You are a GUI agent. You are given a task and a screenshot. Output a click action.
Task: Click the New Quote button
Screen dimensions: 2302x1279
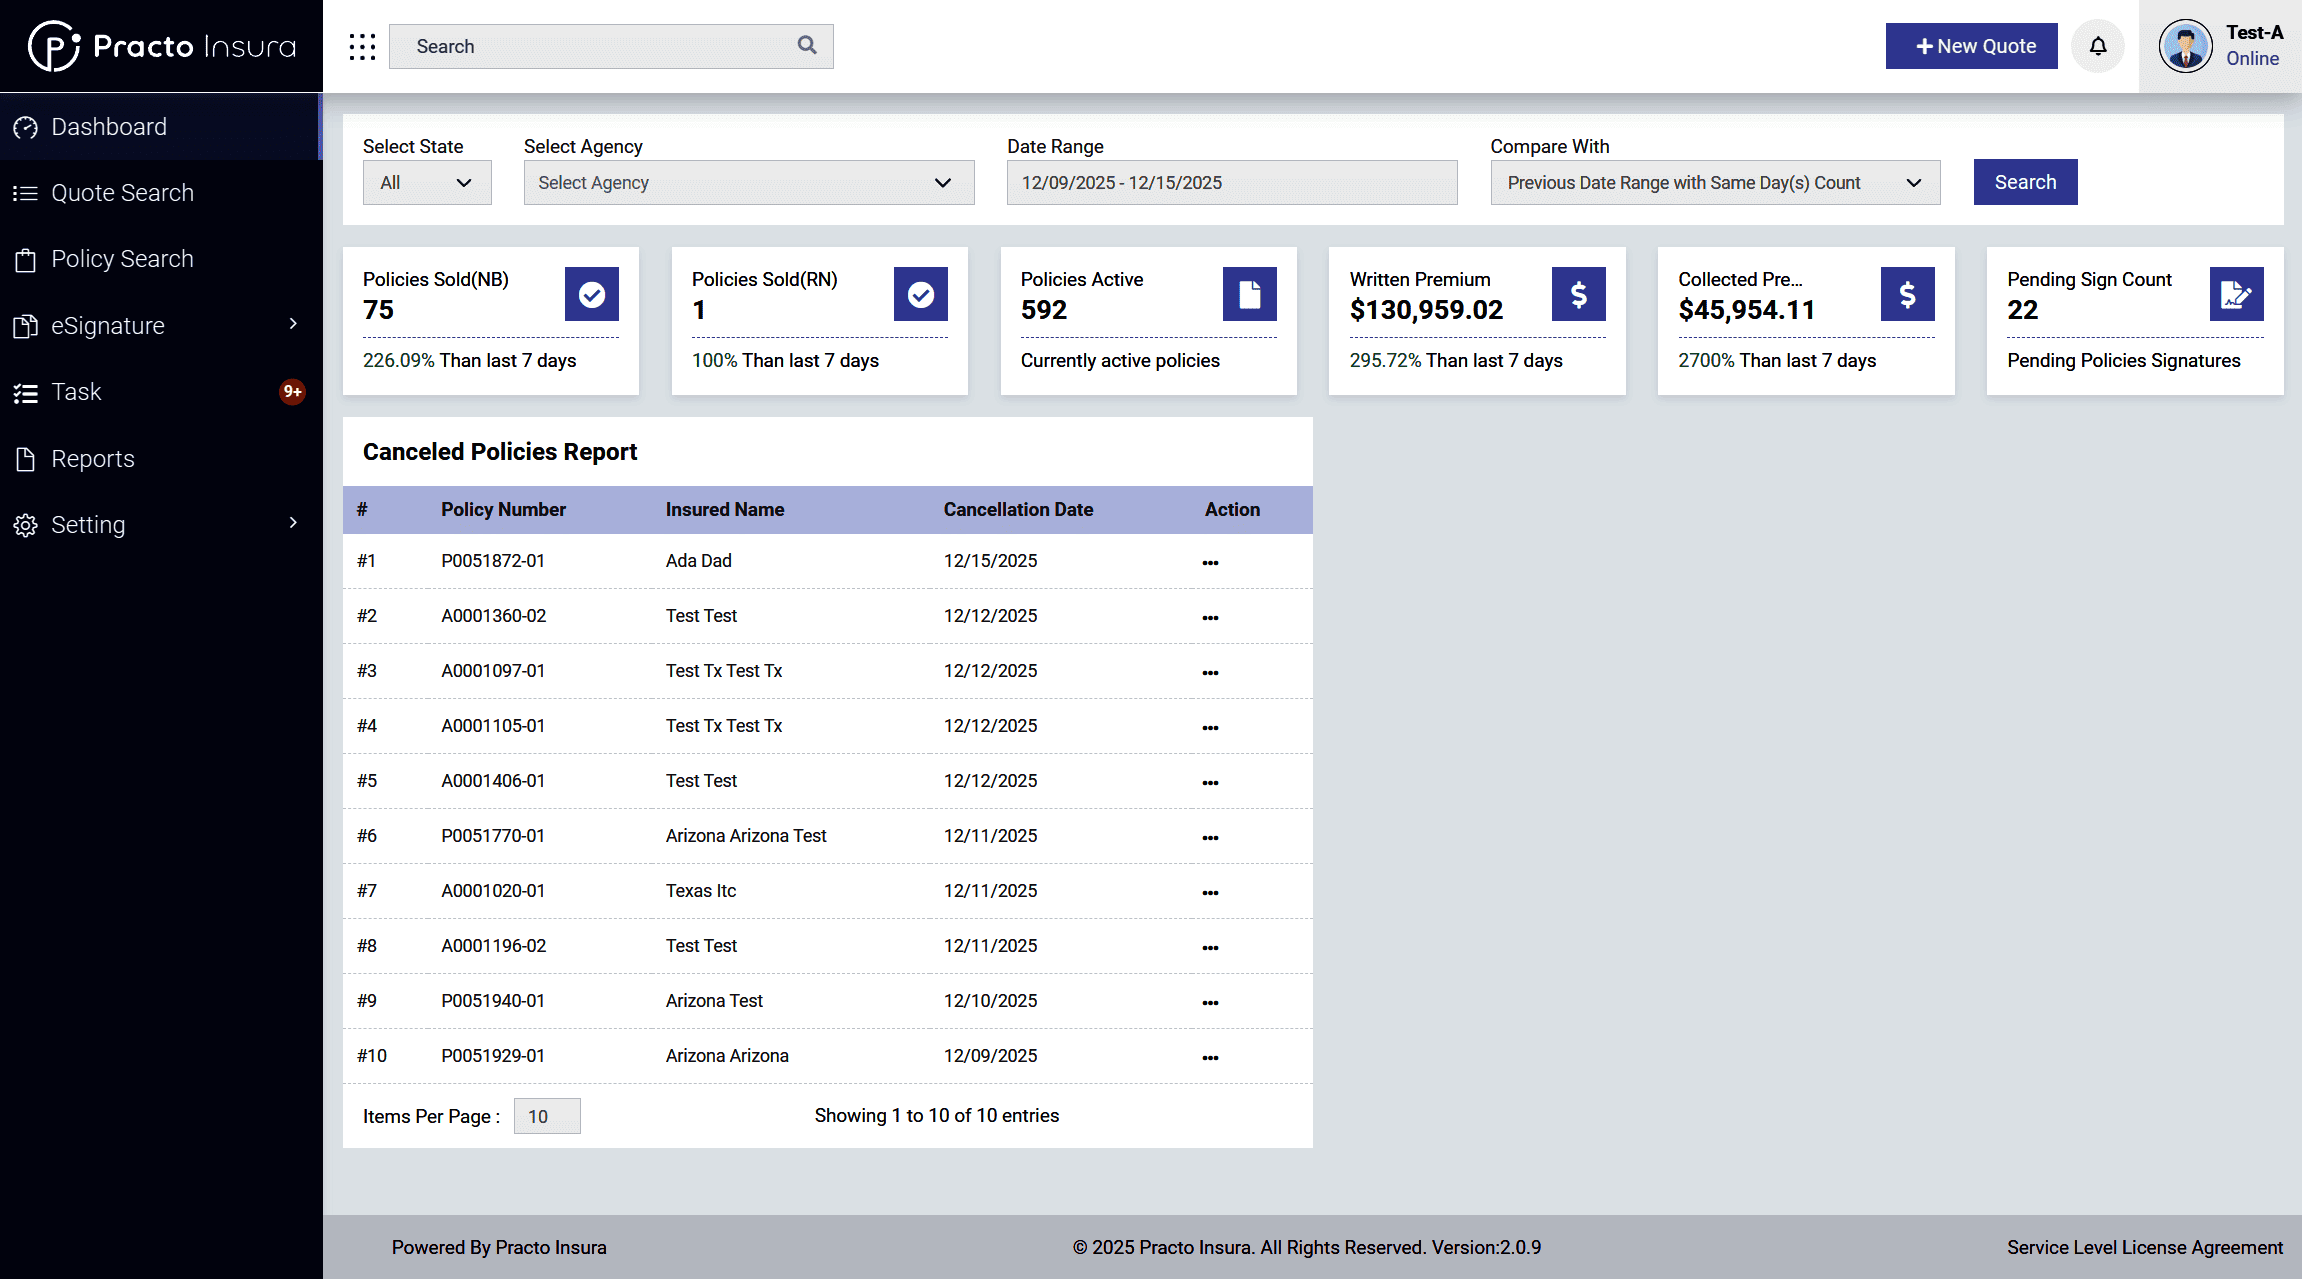pyautogui.click(x=1971, y=46)
